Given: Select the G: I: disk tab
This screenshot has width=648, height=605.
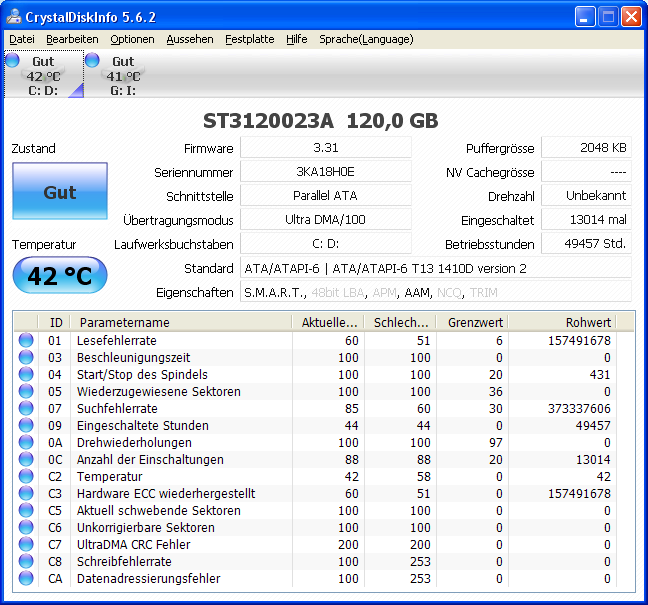Looking at the screenshot, I should pos(123,74).
